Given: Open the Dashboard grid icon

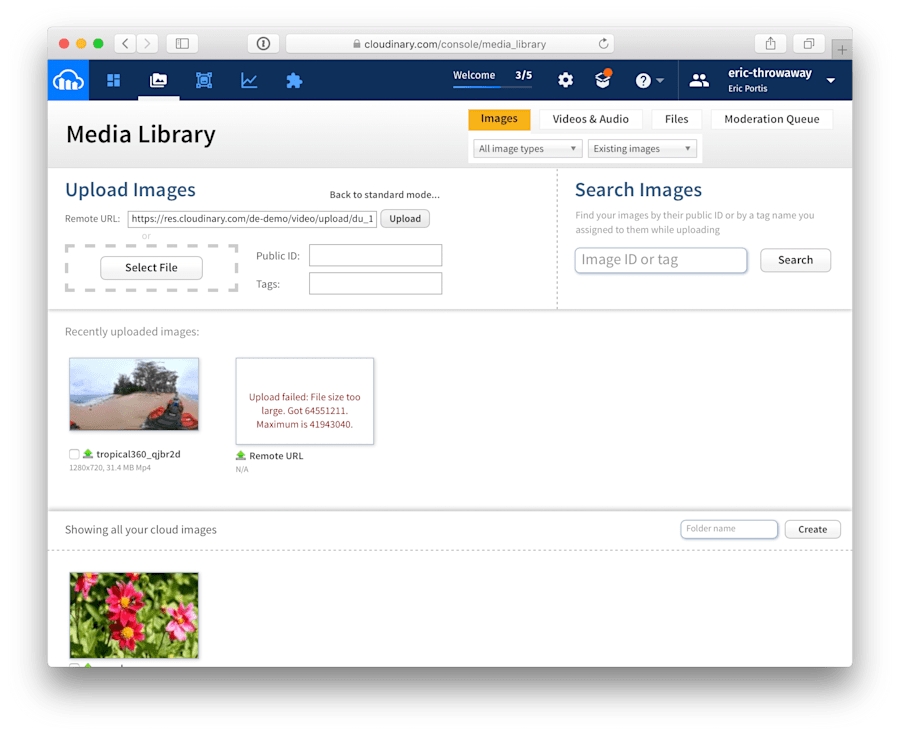Looking at the screenshot, I should (x=114, y=80).
